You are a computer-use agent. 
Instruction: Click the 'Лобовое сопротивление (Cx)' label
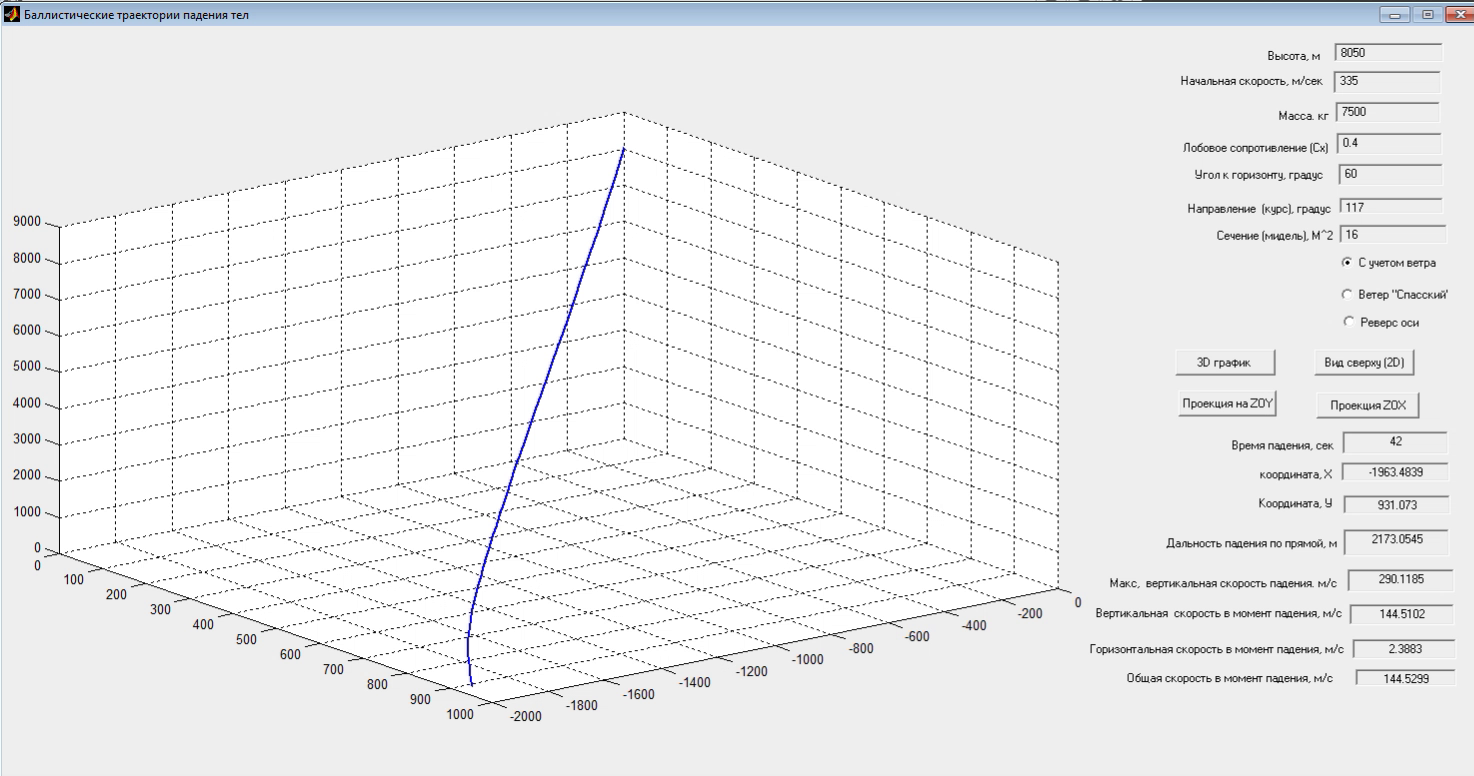point(1256,149)
